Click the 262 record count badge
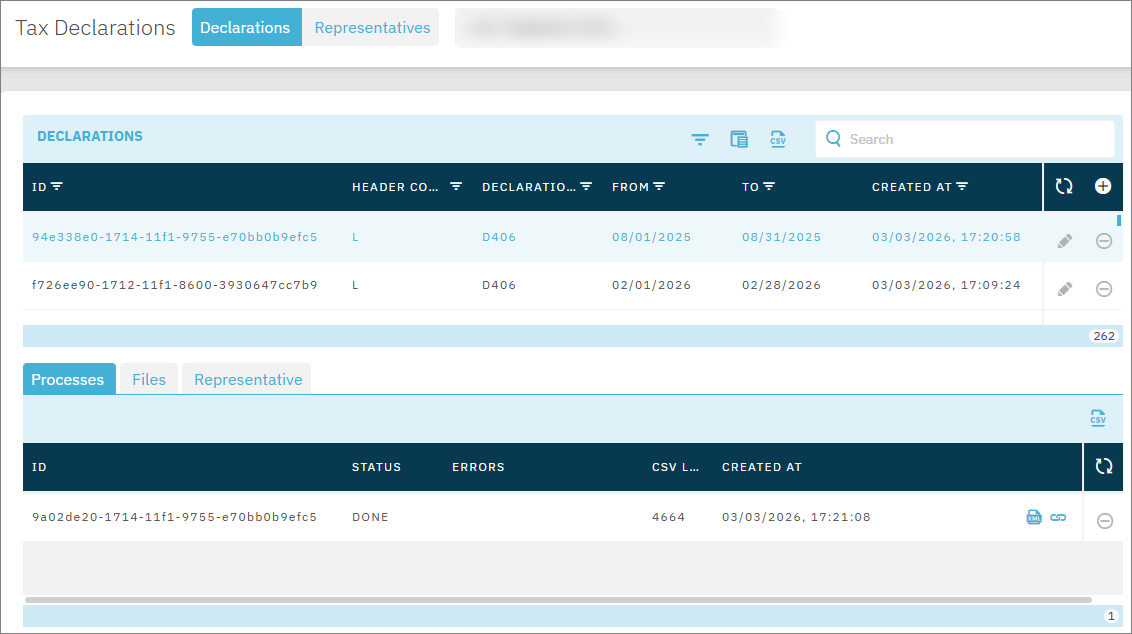This screenshot has height=634, width=1132. click(x=1104, y=336)
